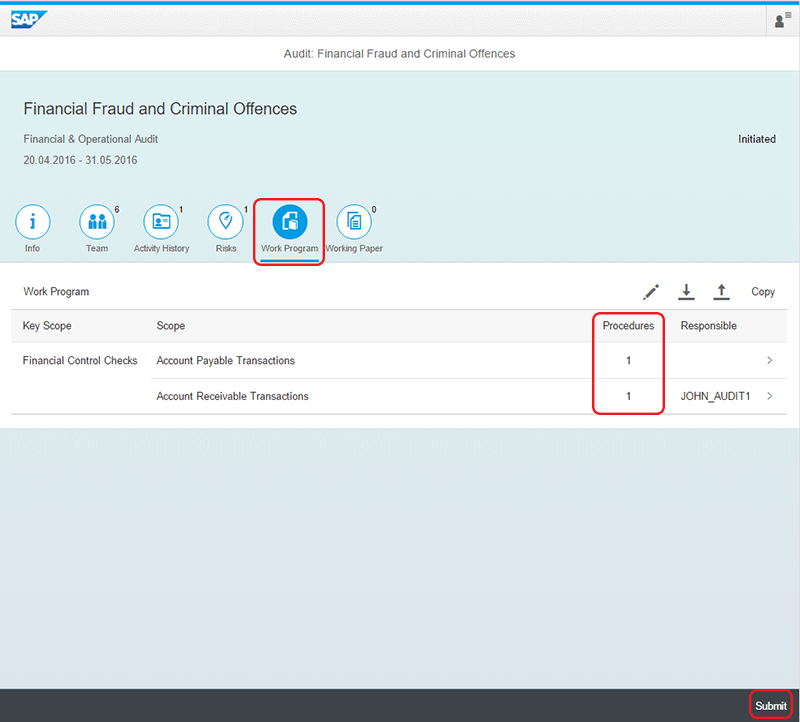
Task: Expand Account Receivable Transactions row chevron
Action: [769, 397]
